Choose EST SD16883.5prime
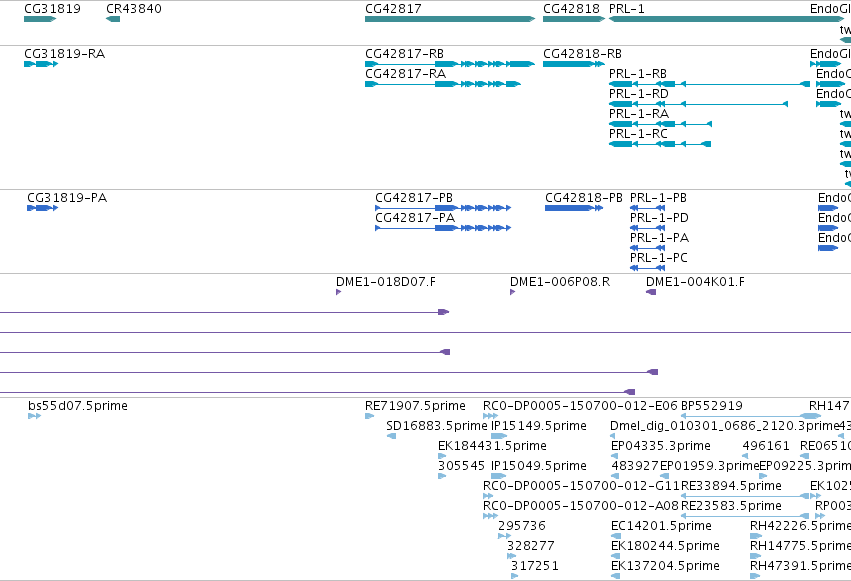This screenshot has width=851, height=581. pyautogui.click(x=437, y=426)
